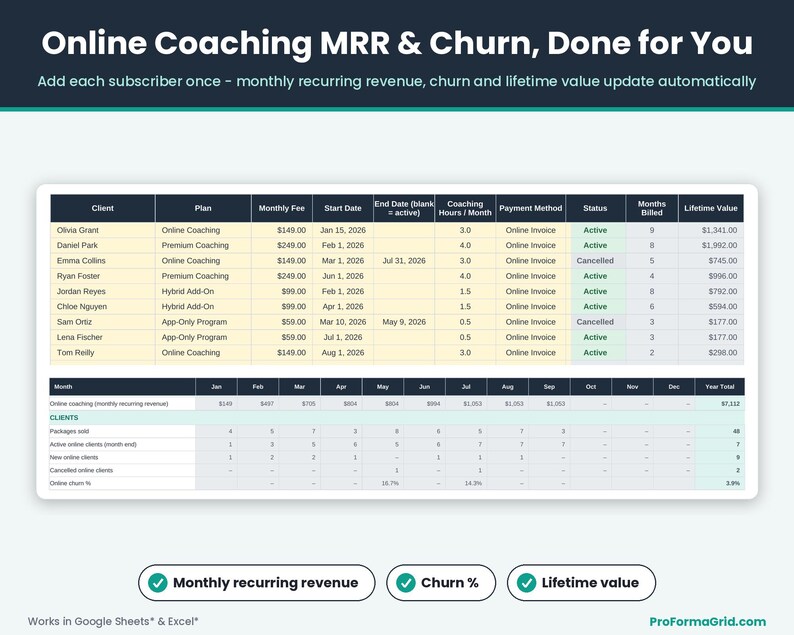This screenshot has width=794, height=635.
Task: Click the Year Total column header
Action: [x=720, y=386]
